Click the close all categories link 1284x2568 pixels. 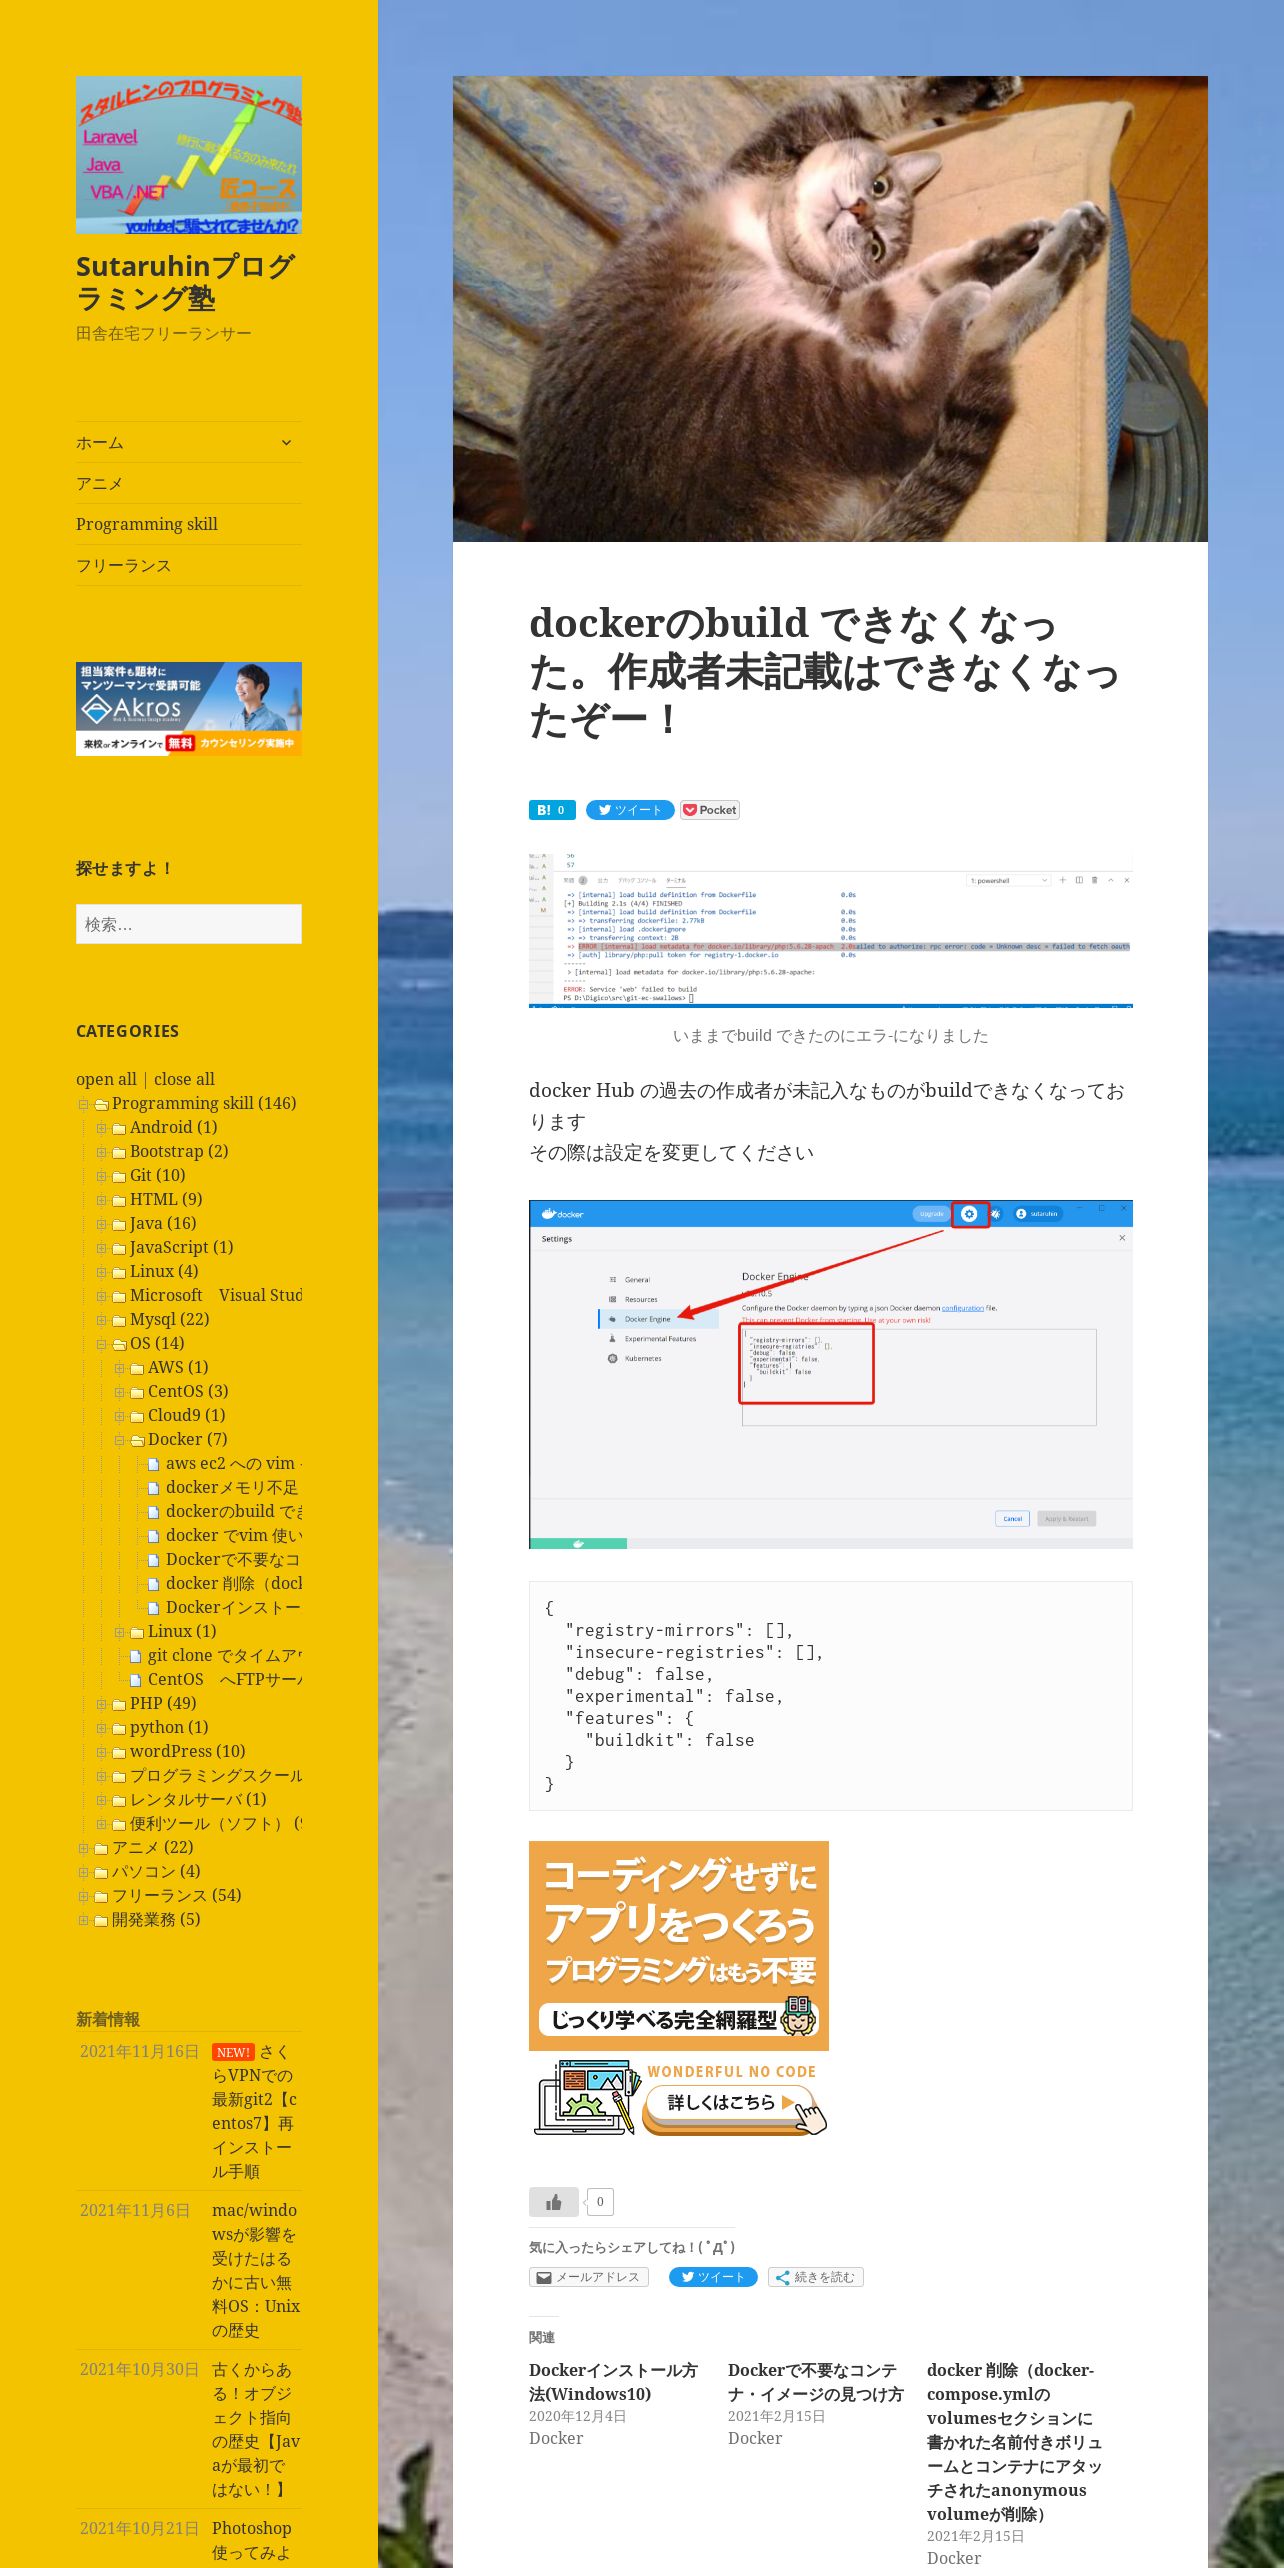184,1079
